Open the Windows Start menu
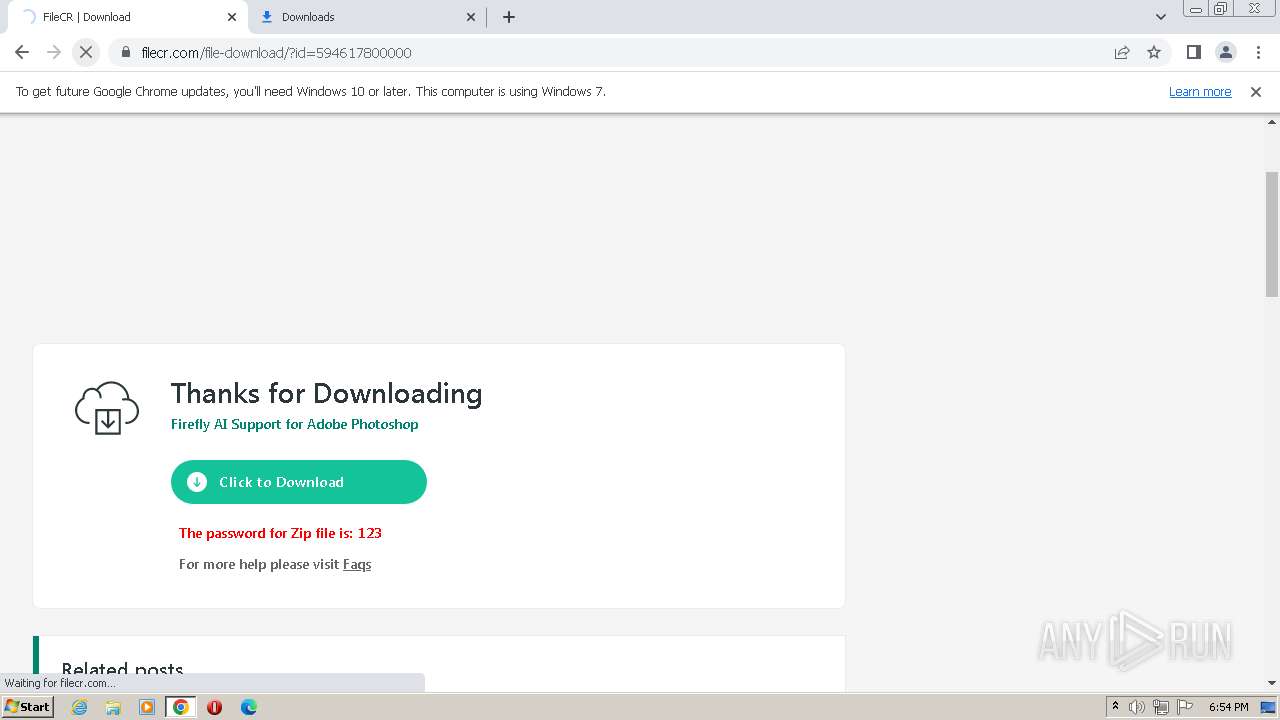The height and width of the screenshot is (720, 1280). [28, 706]
